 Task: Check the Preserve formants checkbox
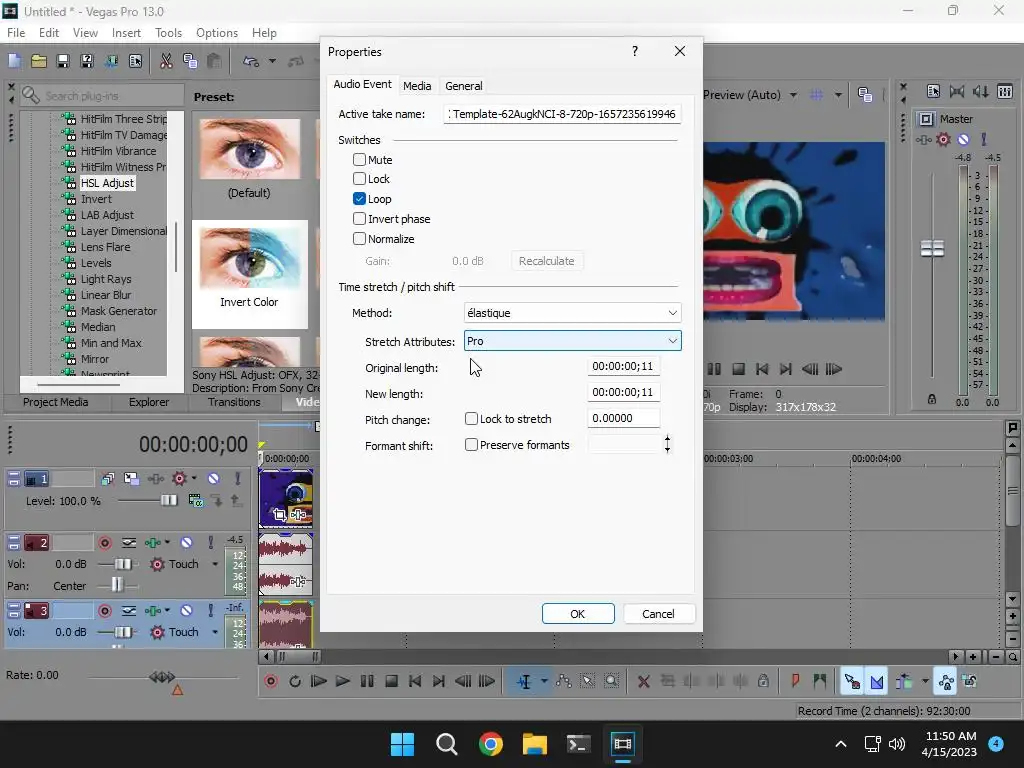(x=471, y=445)
